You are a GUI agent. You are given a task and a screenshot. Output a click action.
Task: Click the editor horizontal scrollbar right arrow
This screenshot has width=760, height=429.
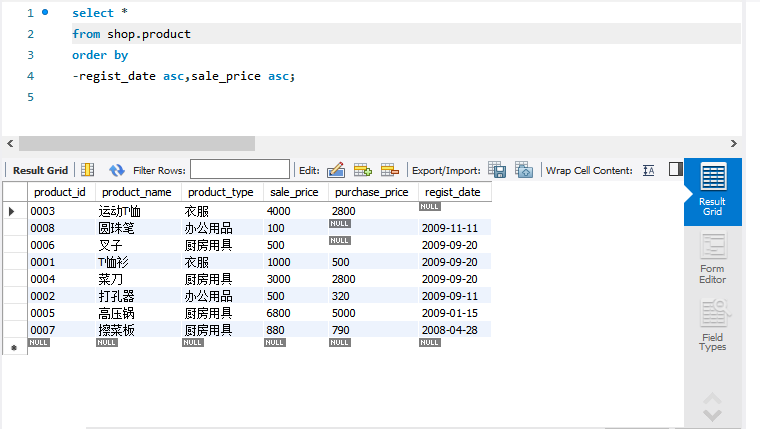[734, 143]
